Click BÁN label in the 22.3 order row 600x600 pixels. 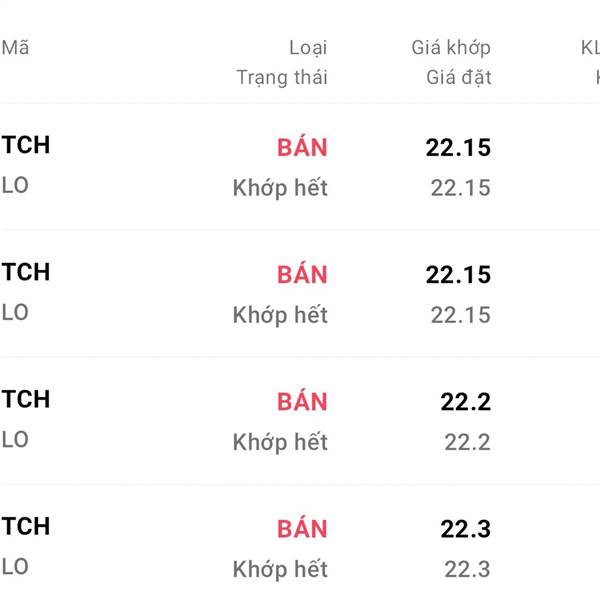[302, 528]
